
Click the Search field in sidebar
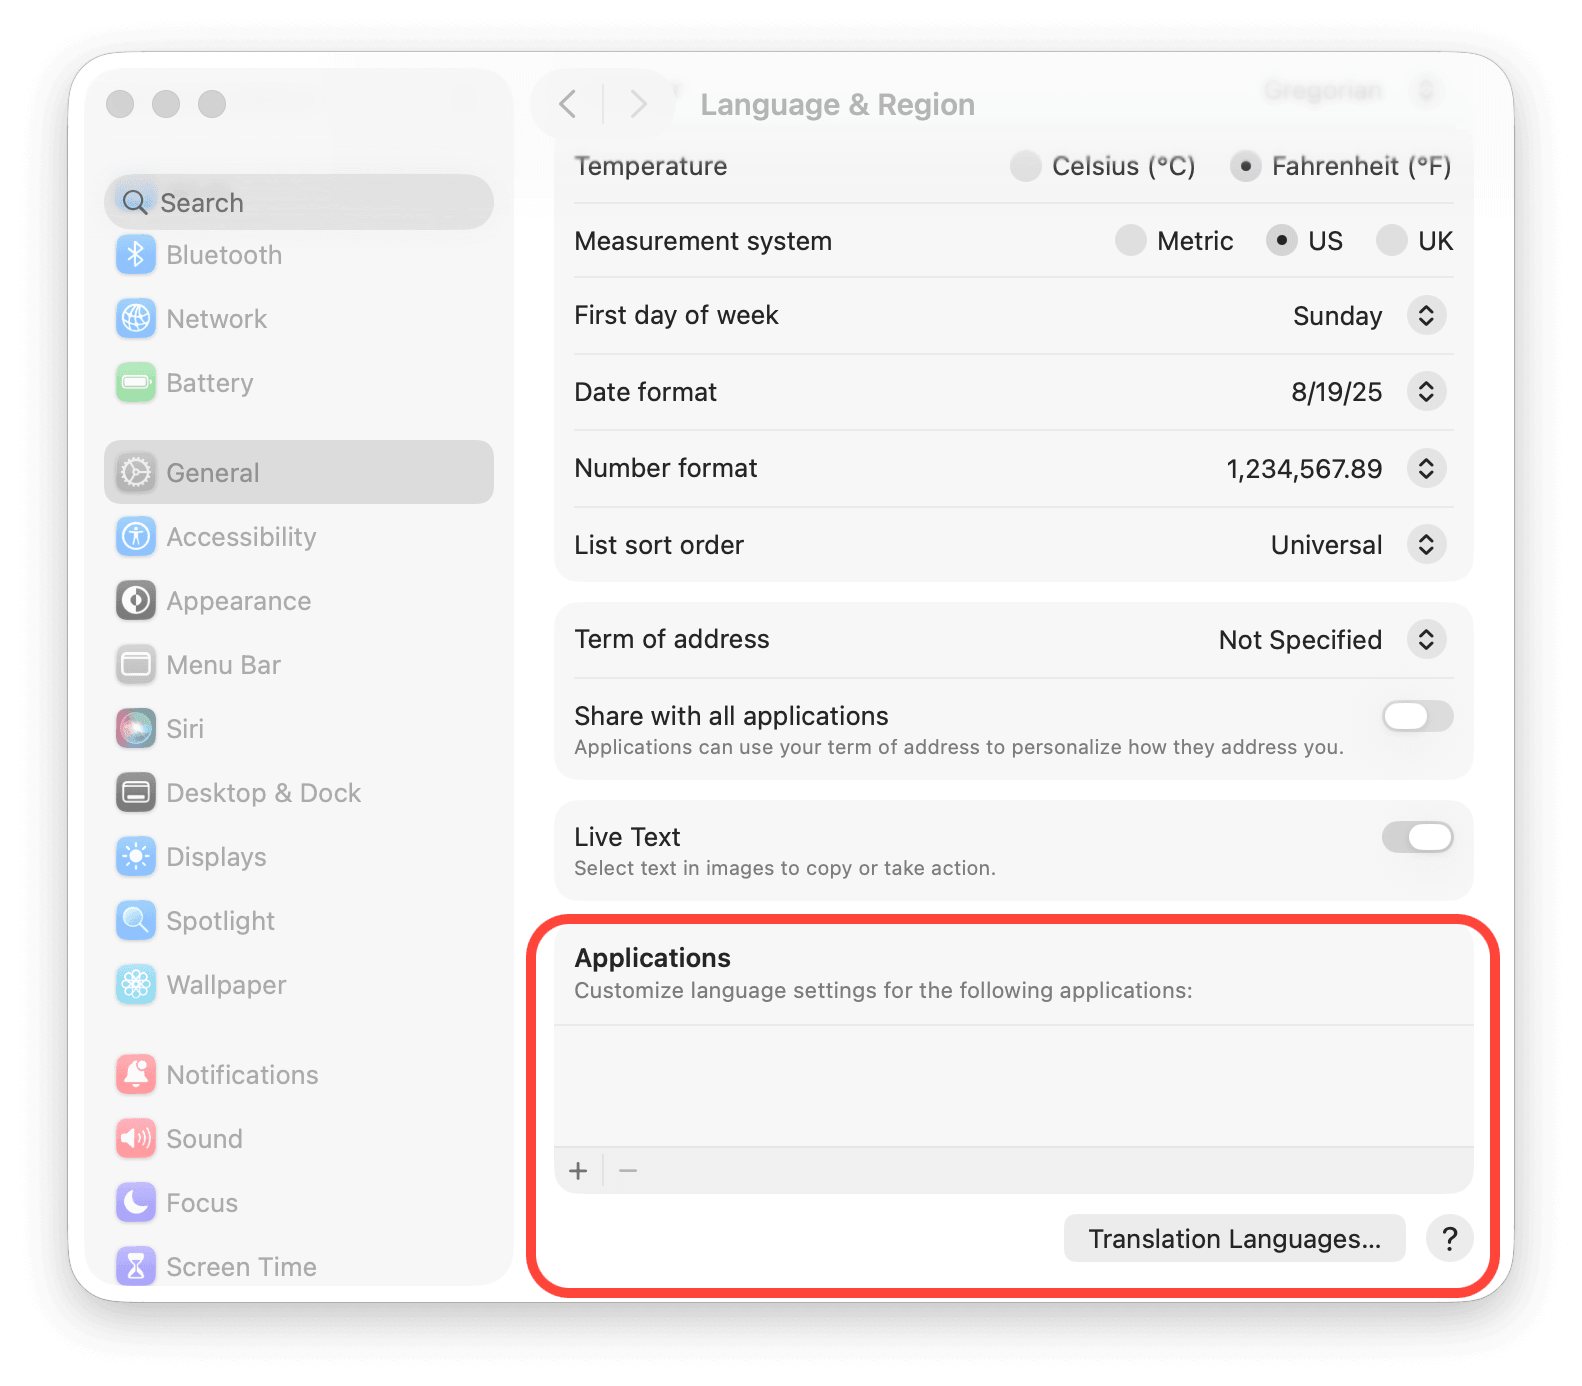[300, 203]
